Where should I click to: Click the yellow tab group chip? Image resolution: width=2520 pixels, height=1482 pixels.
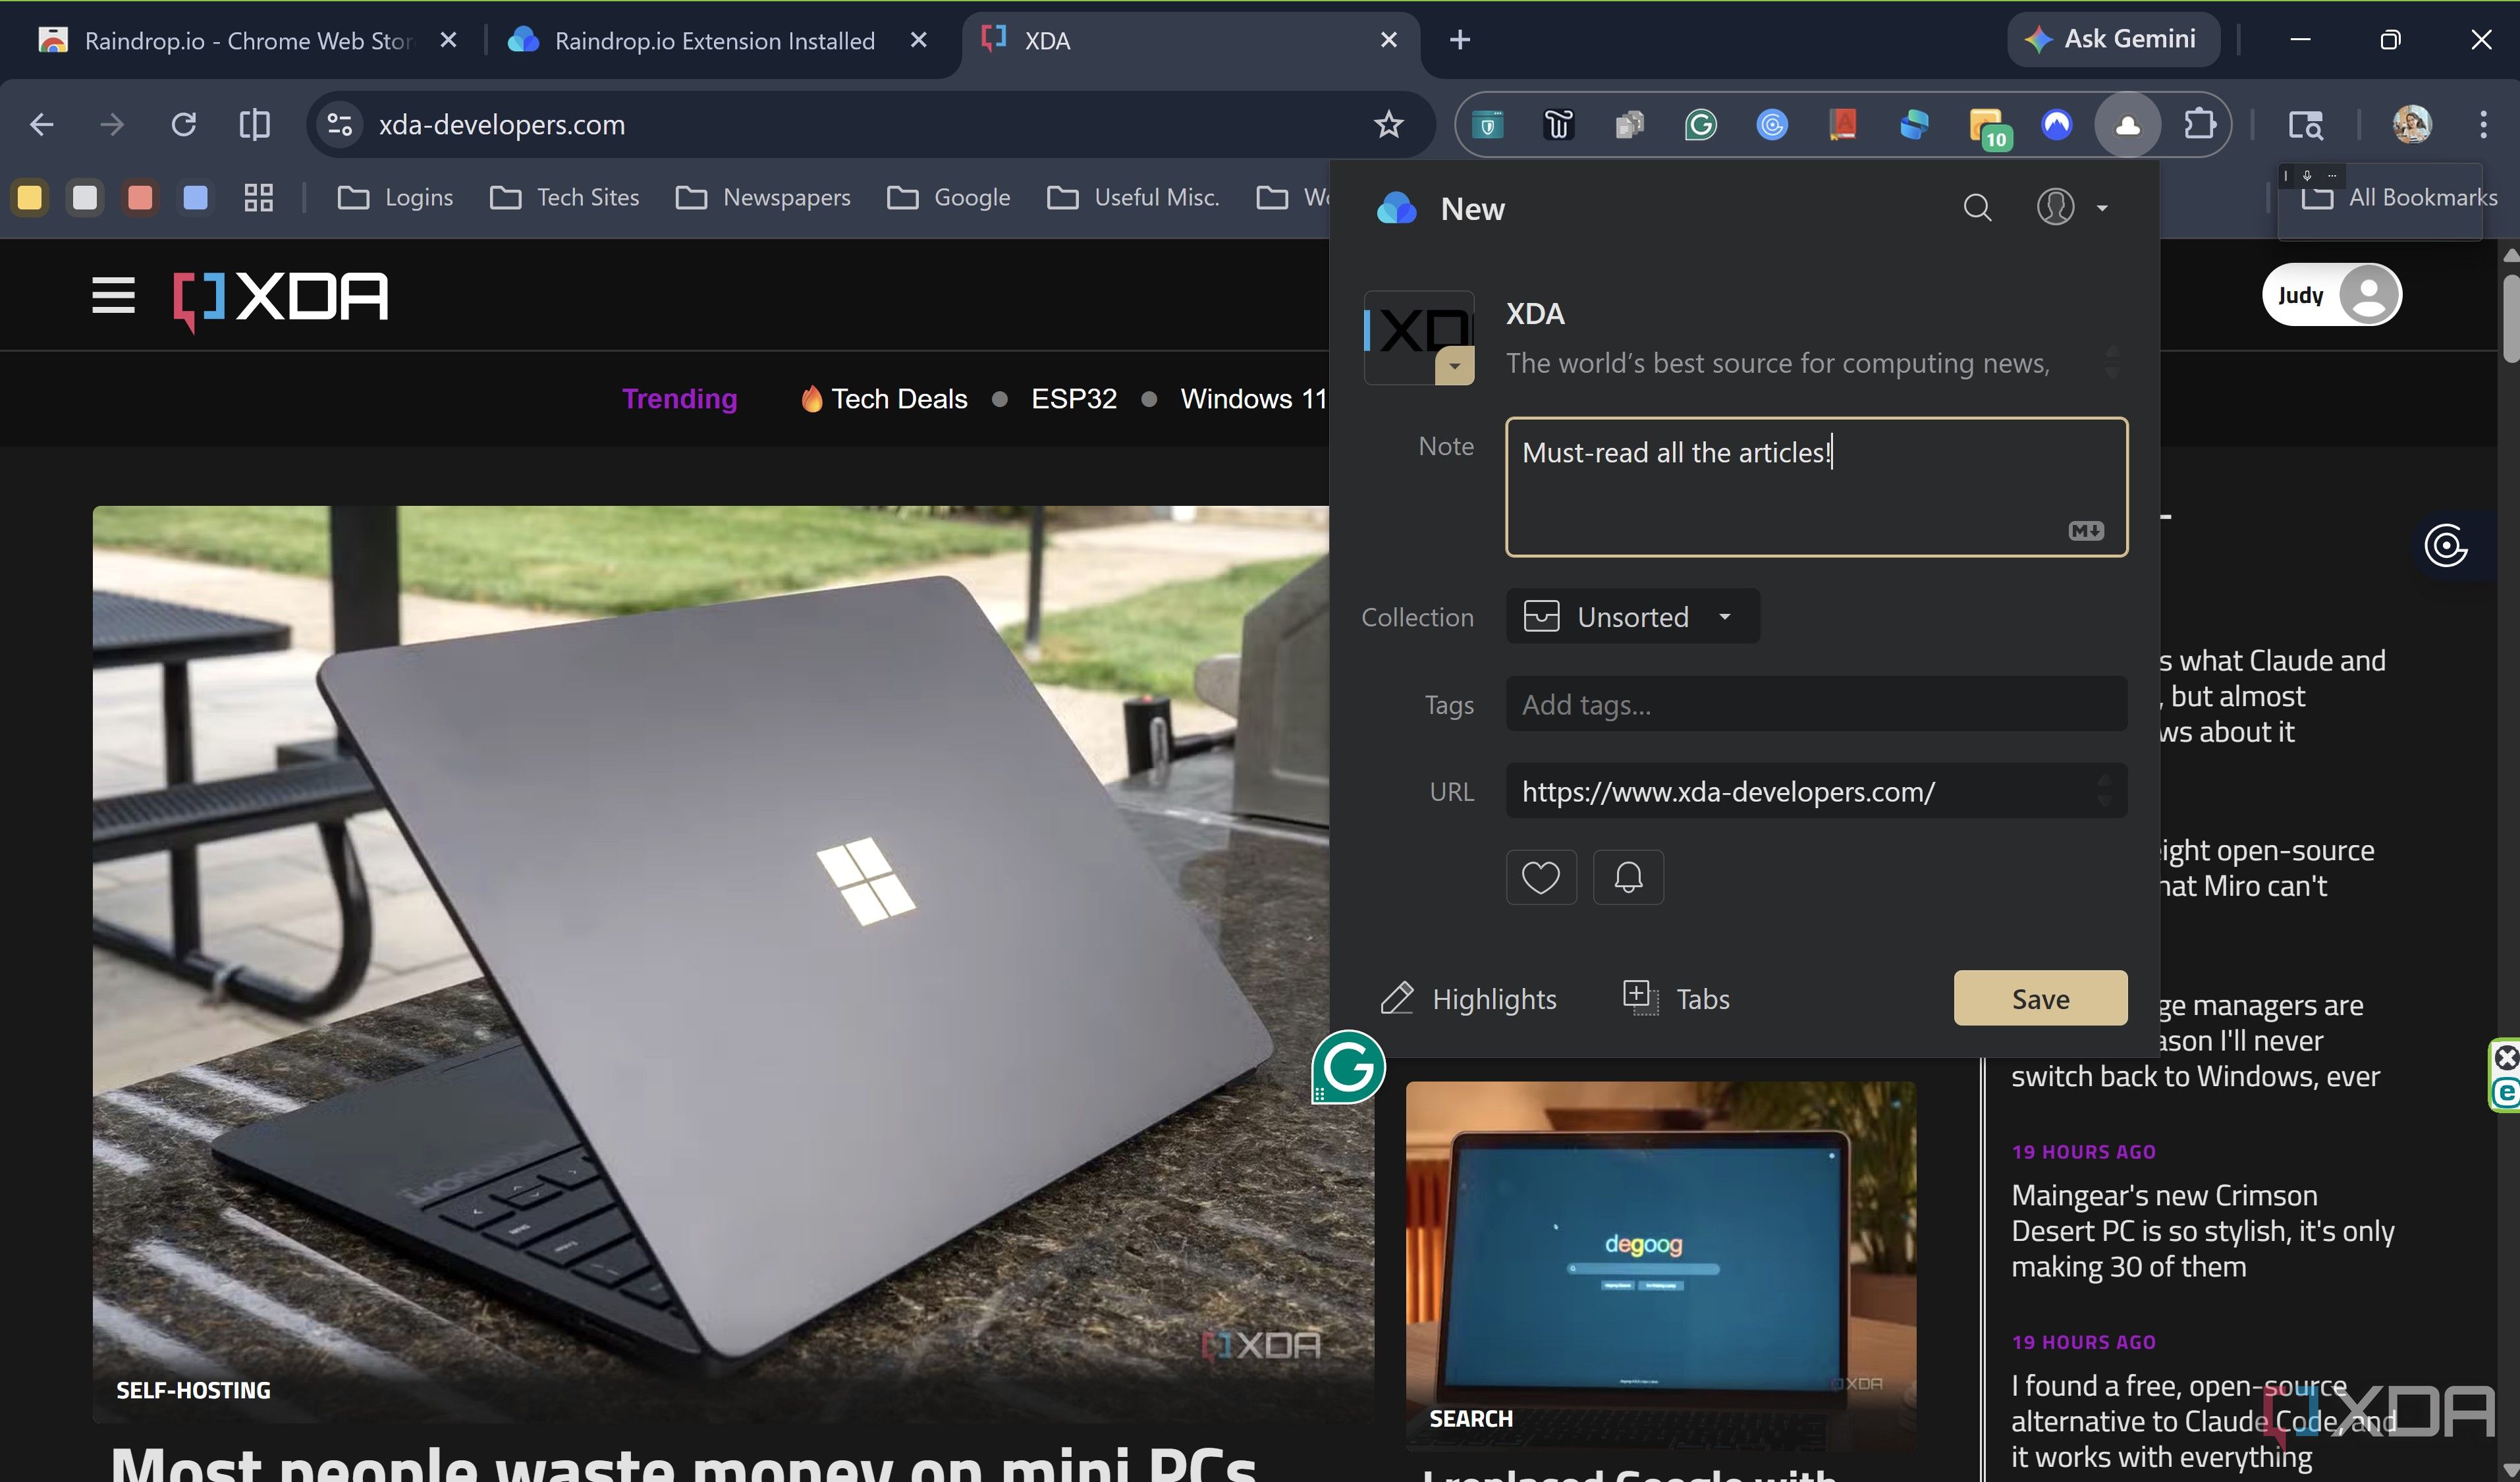pos(30,198)
